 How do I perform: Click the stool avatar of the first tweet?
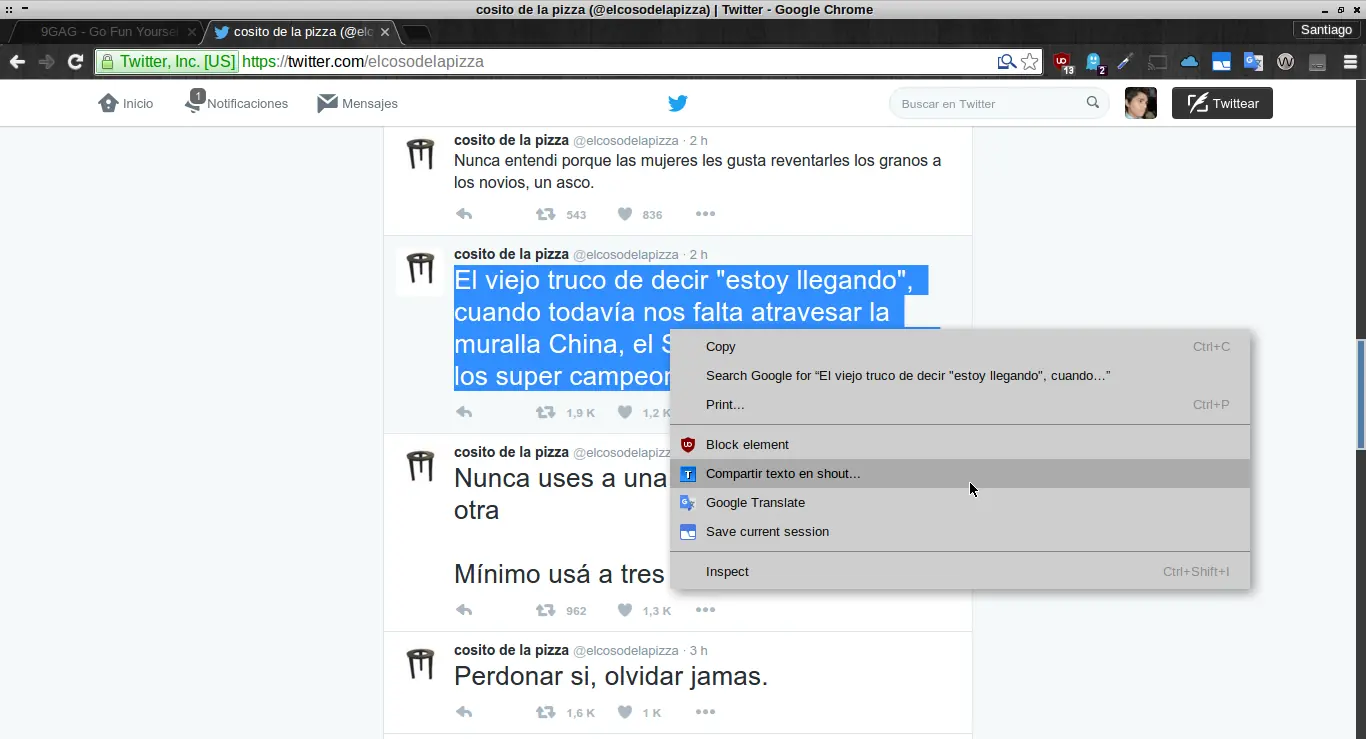click(420, 155)
